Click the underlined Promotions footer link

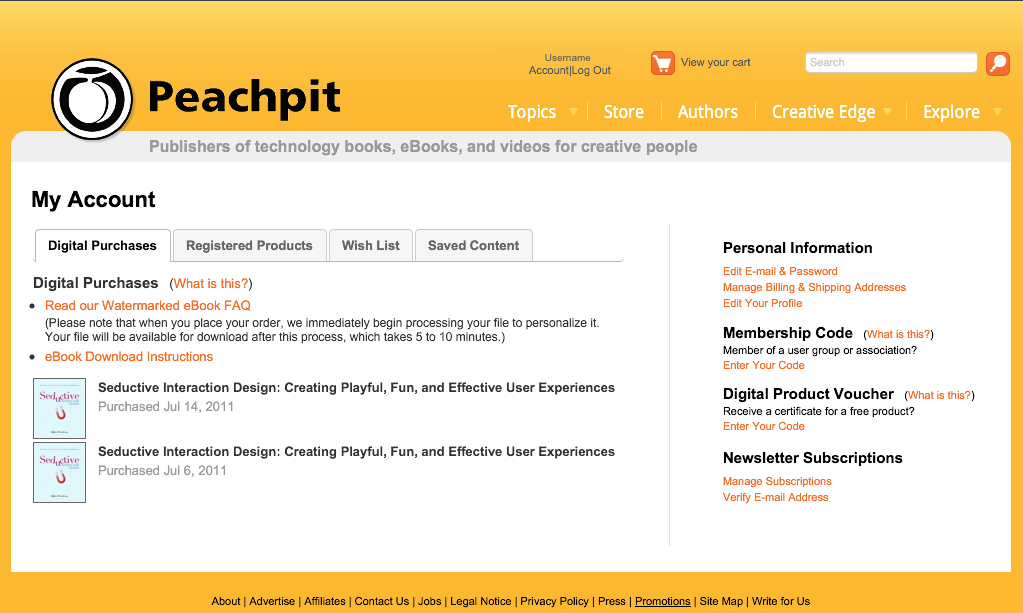coord(663,601)
